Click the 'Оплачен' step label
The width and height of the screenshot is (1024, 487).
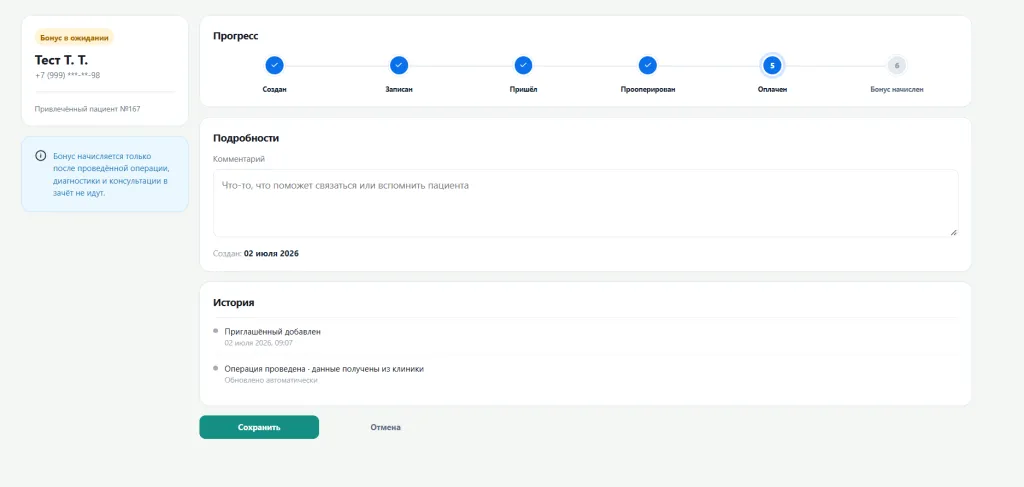(x=772, y=89)
